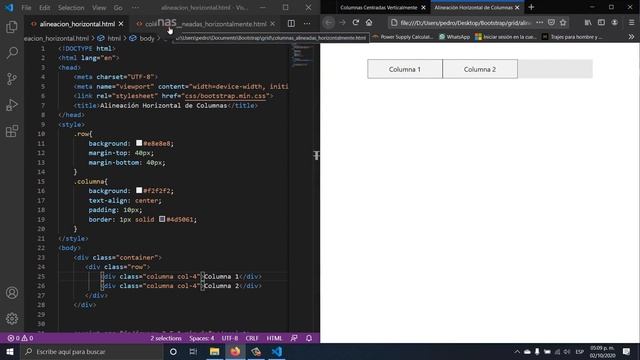Open File Explorer from taskbar
This screenshot has height=360, width=640.
[x=214, y=351]
